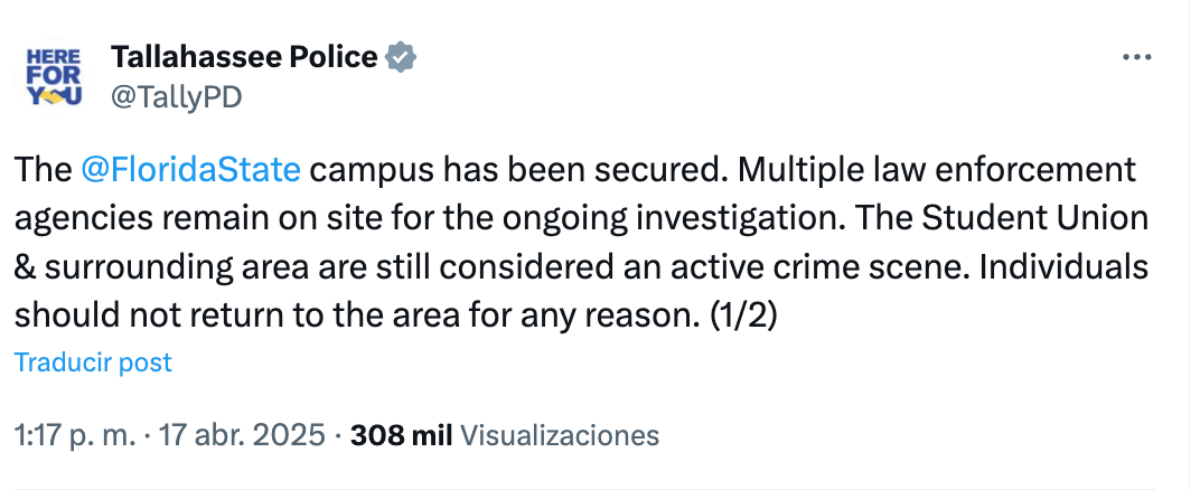Click the (1/2) thread marker
1200x490 pixels.
click(x=742, y=319)
